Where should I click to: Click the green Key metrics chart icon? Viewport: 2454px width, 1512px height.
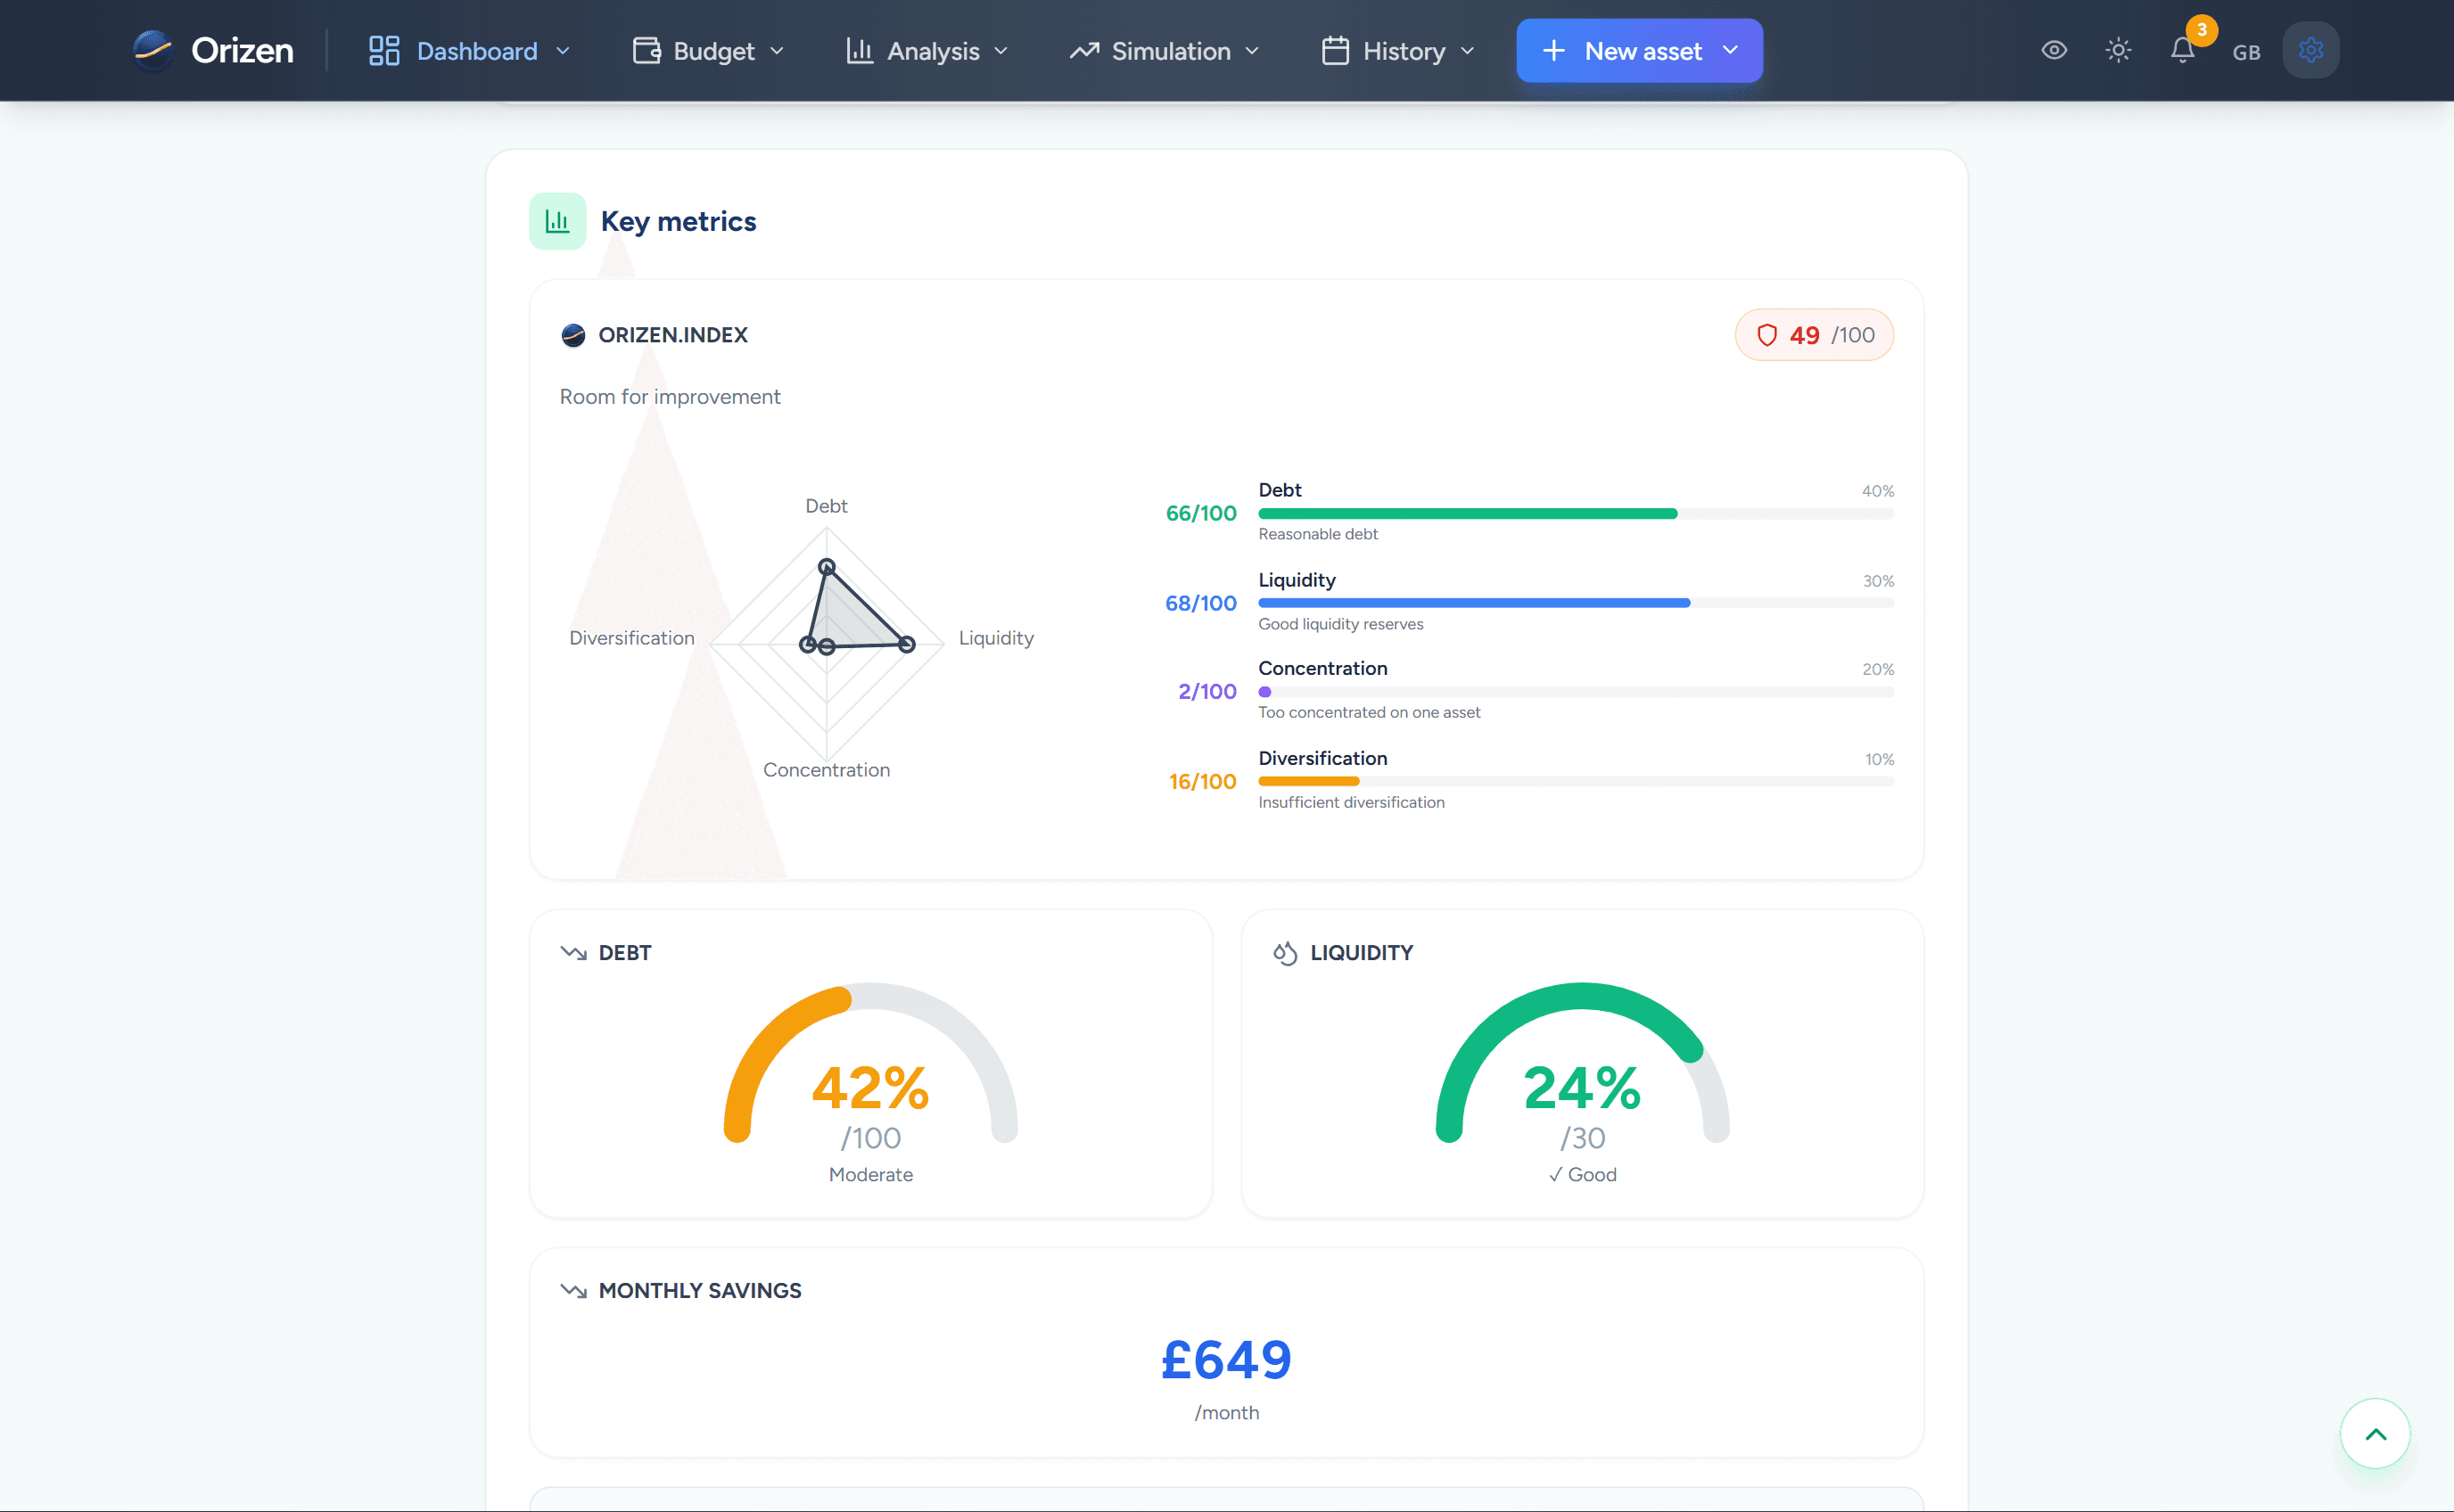(557, 221)
